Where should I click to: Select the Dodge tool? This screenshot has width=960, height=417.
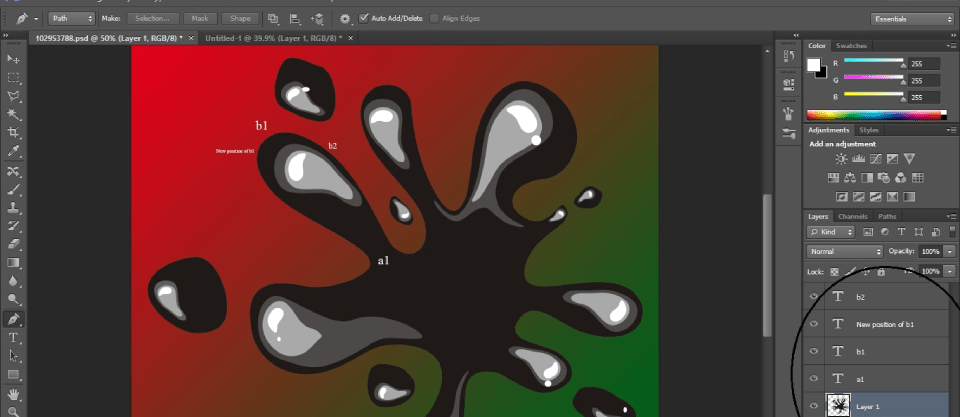pos(13,299)
